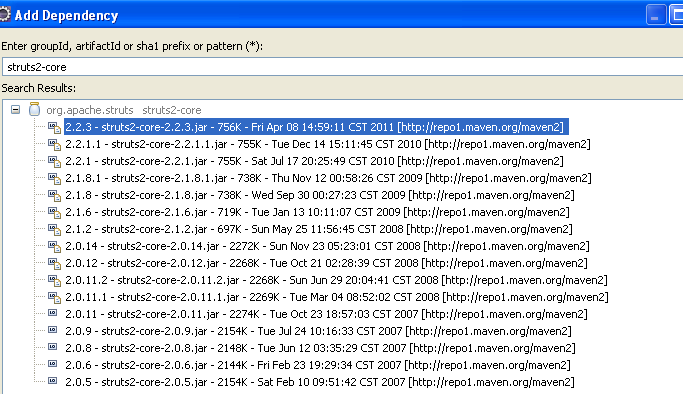The image size is (683, 394).
Task: Click the artifact icon for version 2.0.12
Action: pos(54,263)
